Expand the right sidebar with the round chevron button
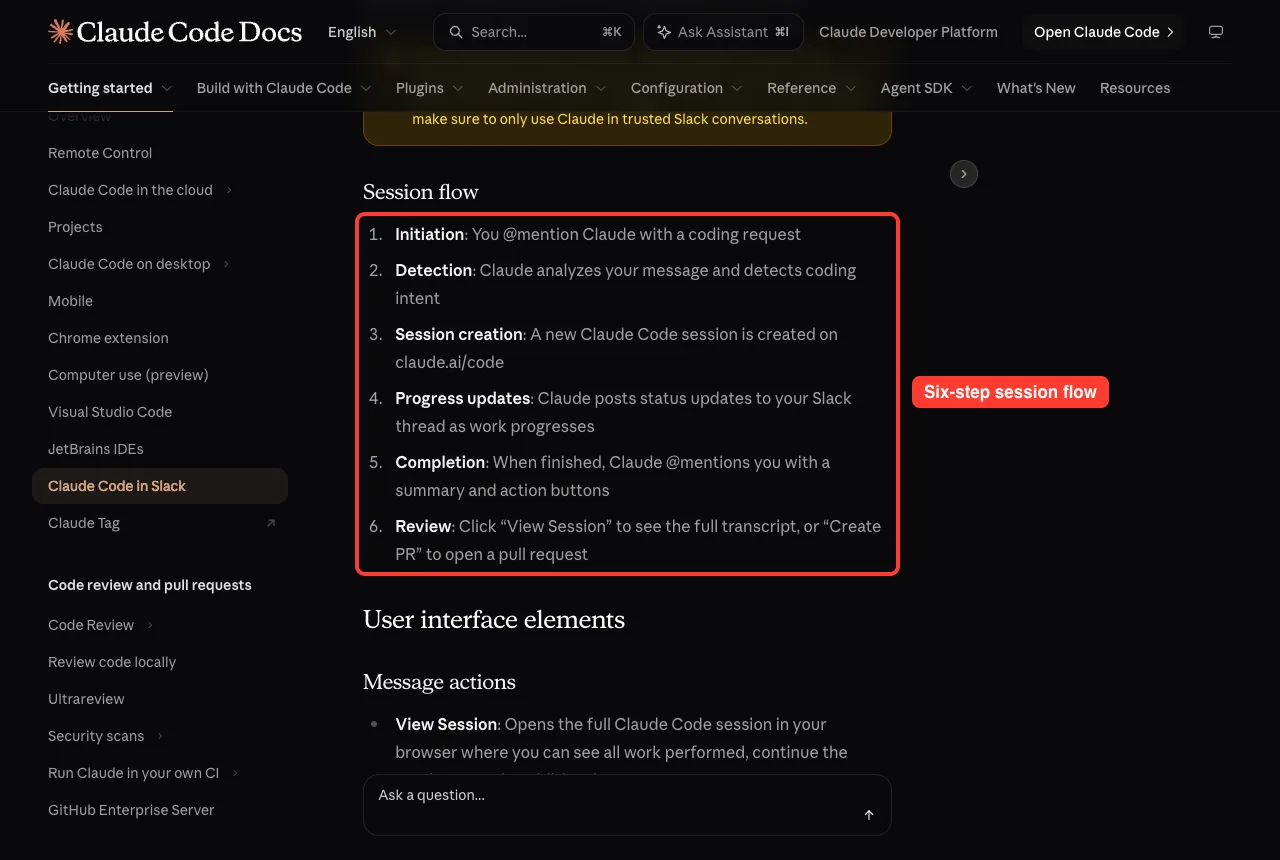Screen dimensions: 1280x860 963,174
